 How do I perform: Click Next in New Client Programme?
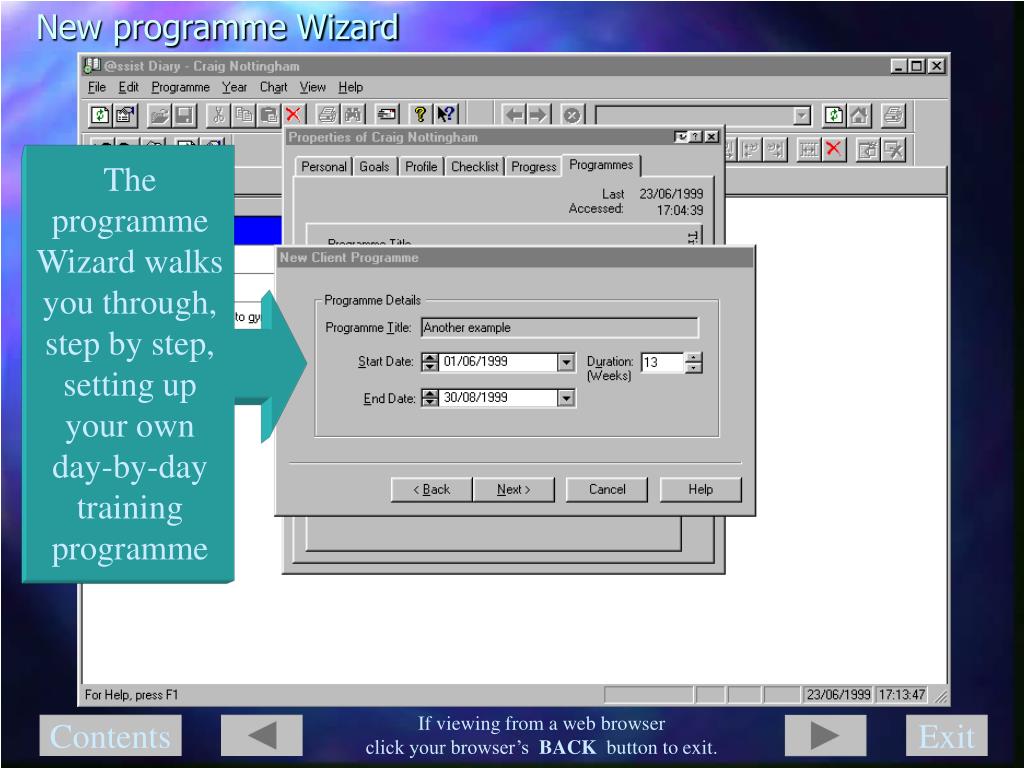point(513,489)
